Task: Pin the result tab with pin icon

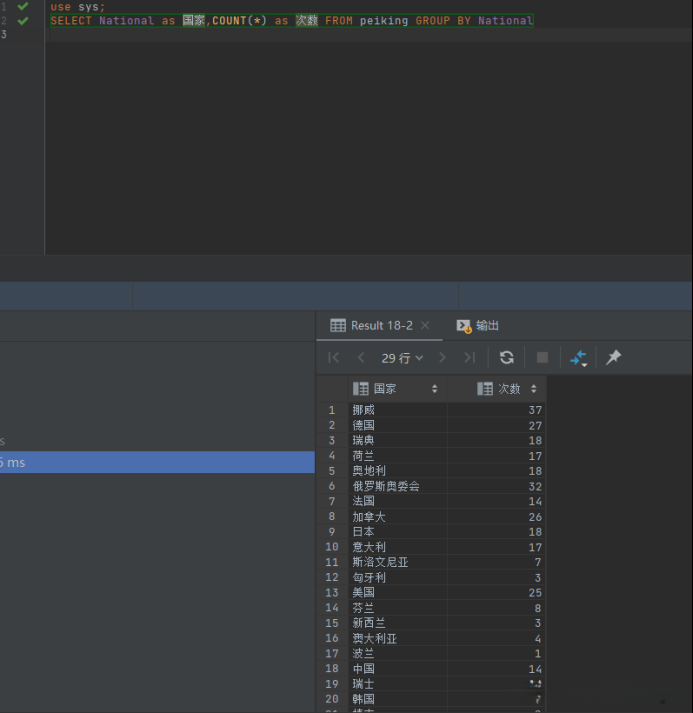Action: tap(614, 357)
